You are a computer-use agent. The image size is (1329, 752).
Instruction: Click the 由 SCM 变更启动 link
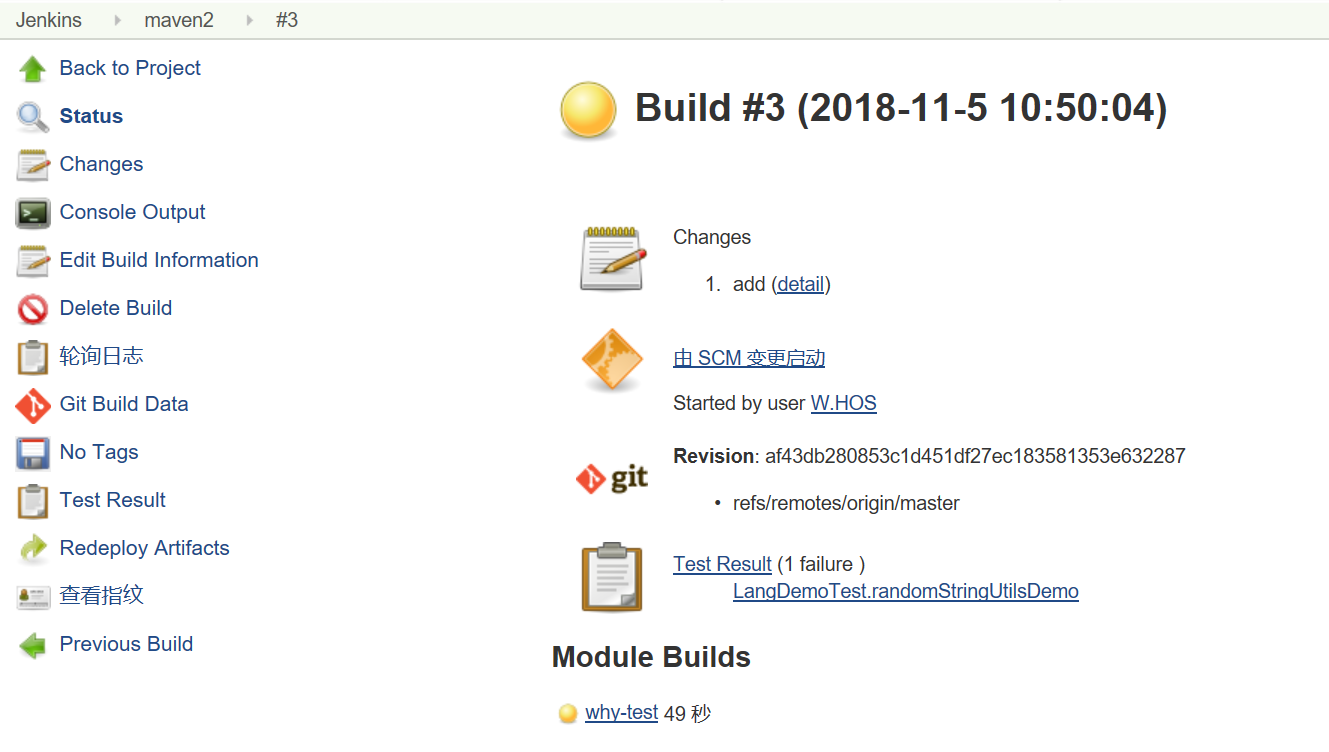point(749,358)
